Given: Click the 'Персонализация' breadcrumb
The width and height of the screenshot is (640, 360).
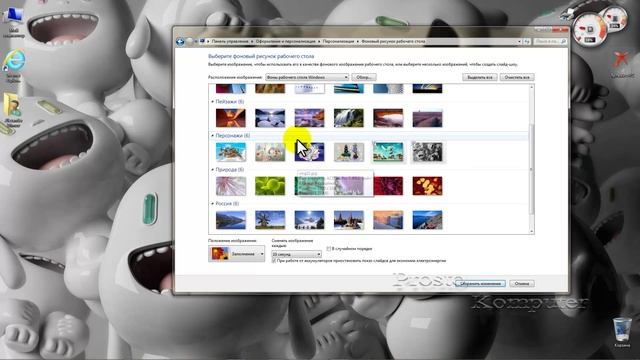Looking at the screenshot, I should (338, 41).
